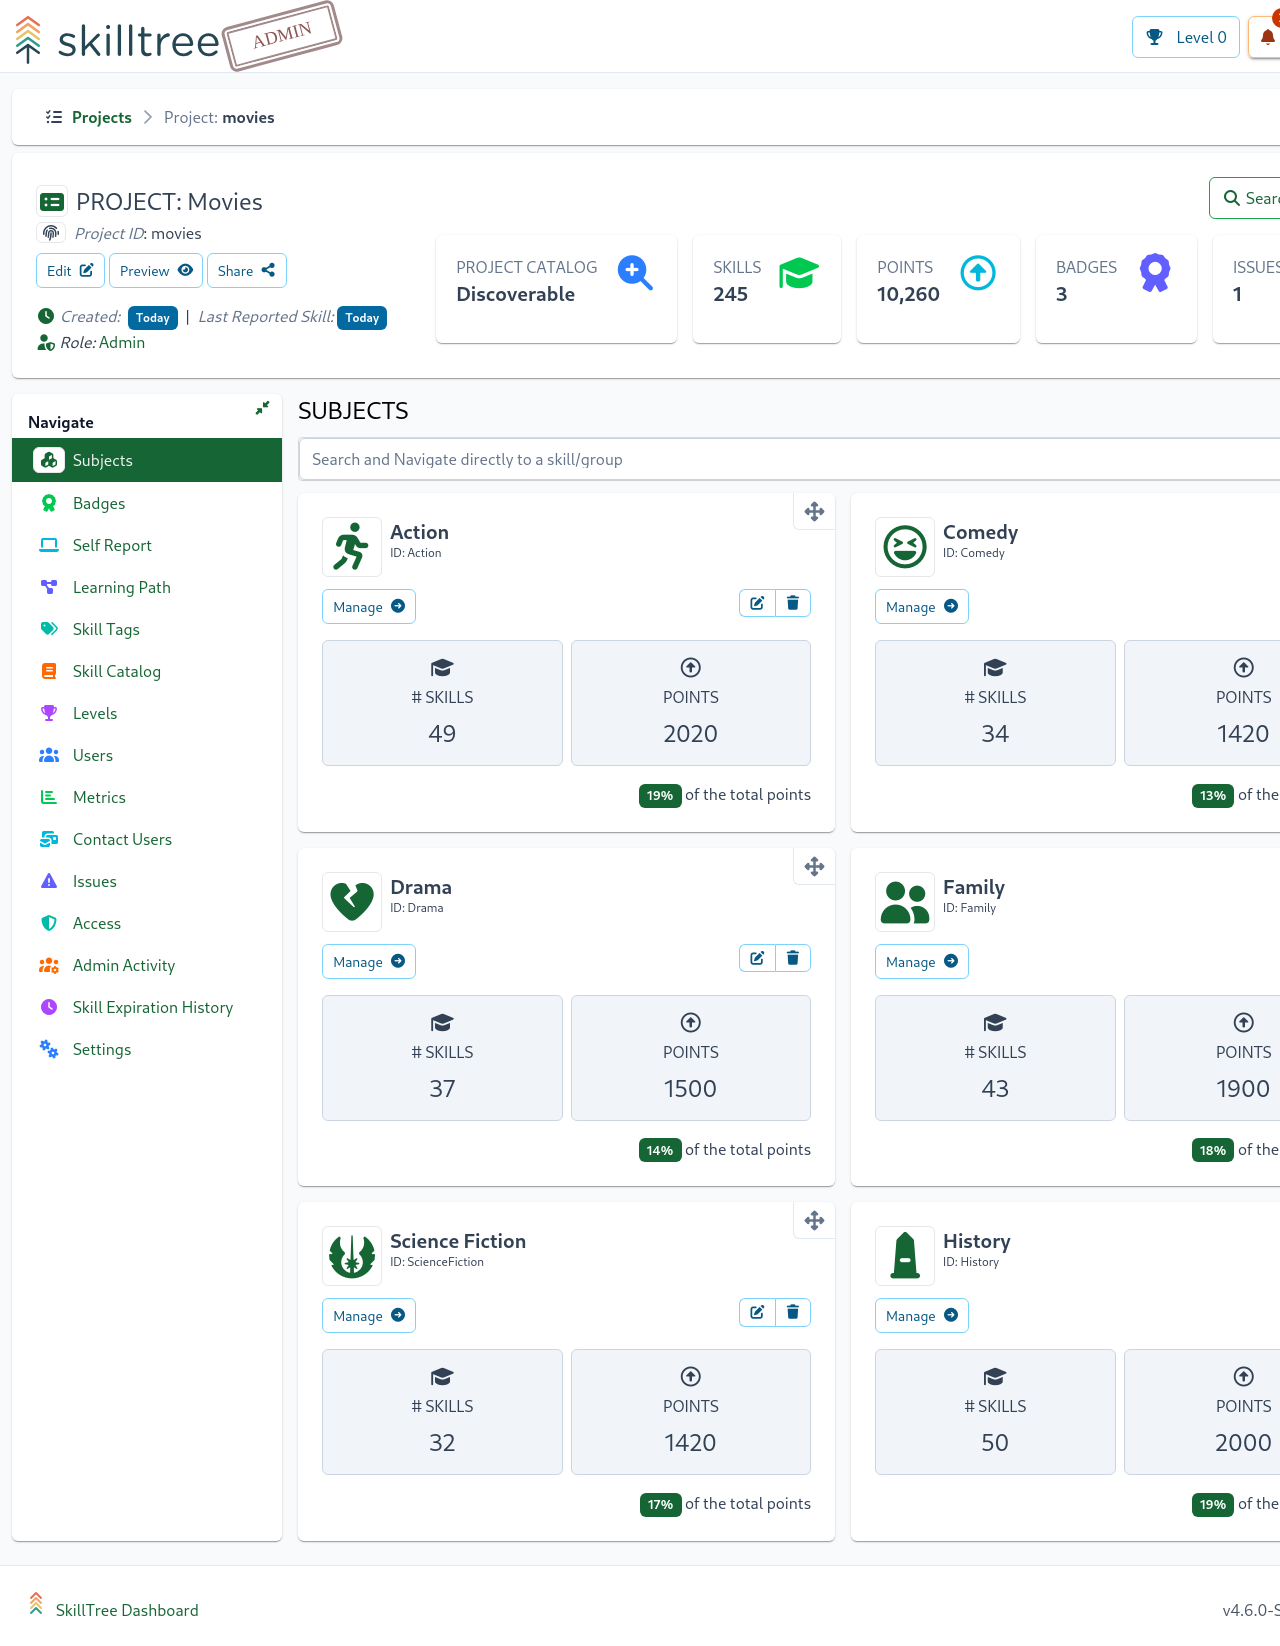The image size is (1280, 1646).
Task: Manage the History subject
Action: click(922, 1316)
